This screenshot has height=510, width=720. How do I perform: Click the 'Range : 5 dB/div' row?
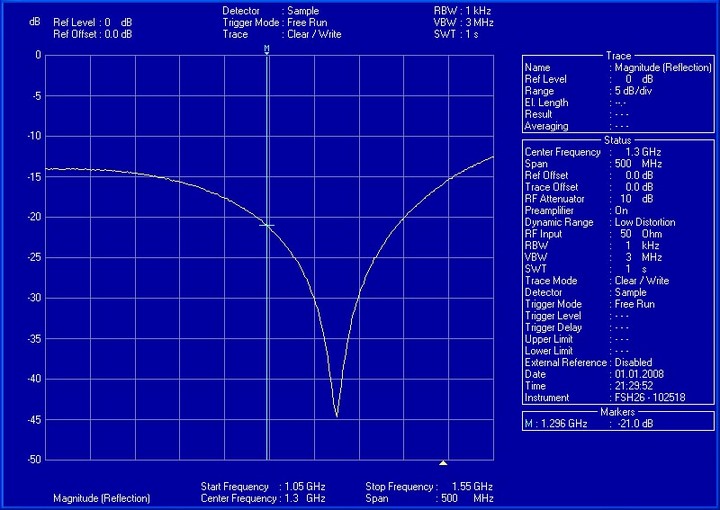(588, 91)
